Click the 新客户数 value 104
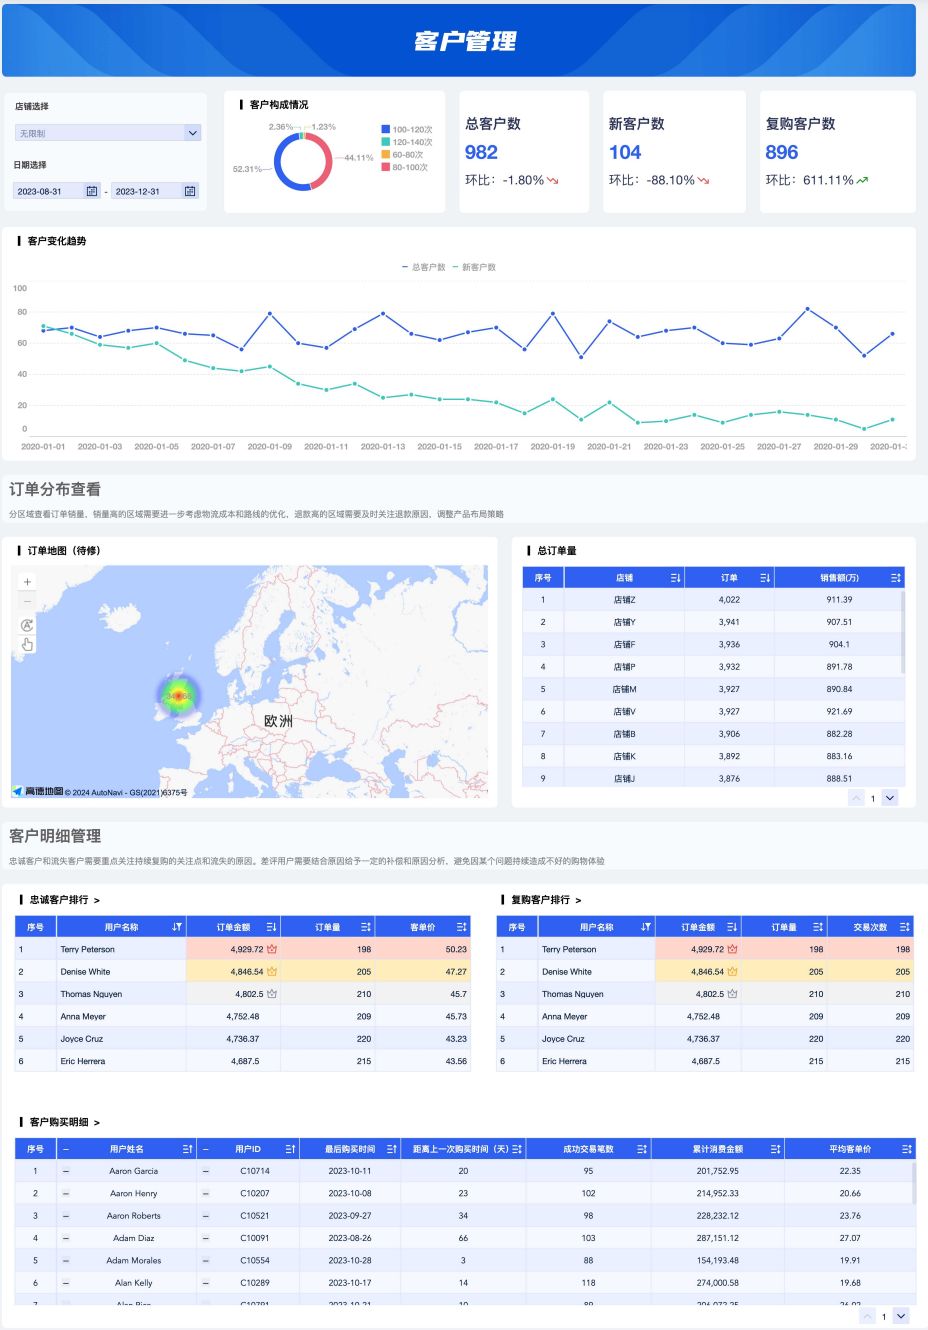The height and width of the screenshot is (1330, 928). click(x=625, y=152)
